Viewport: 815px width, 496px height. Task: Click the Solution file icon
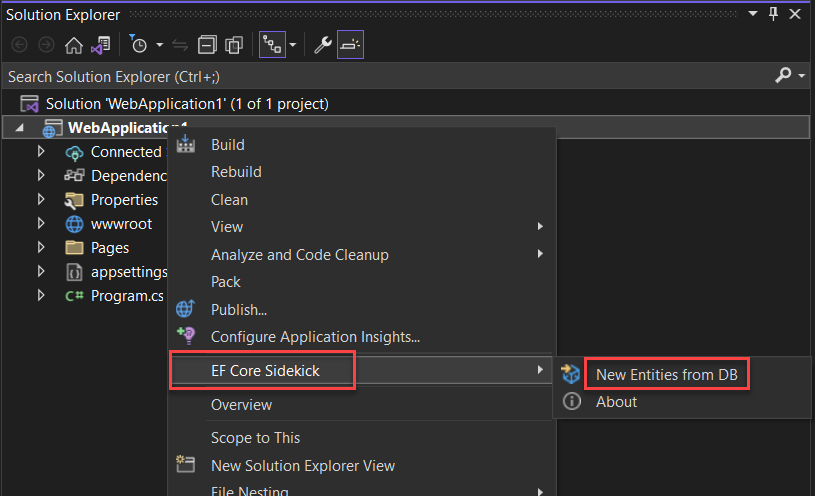[x=30, y=104]
